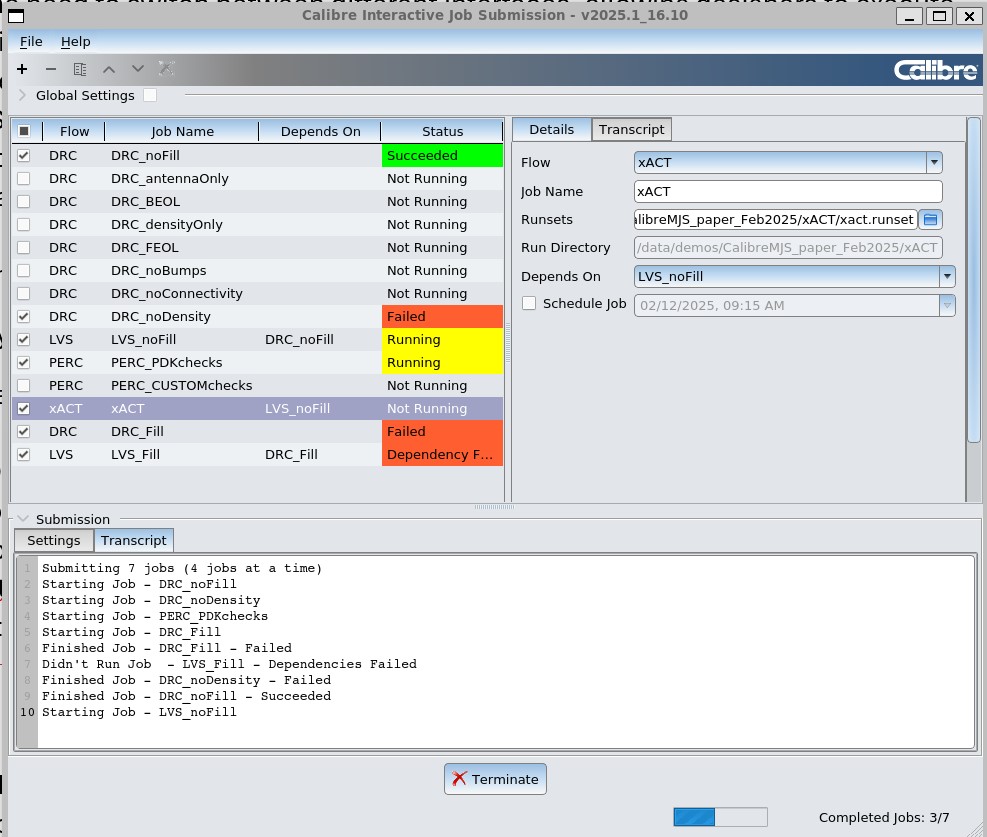Click the green Succeeded status cell

pyautogui.click(x=442, y=155)
